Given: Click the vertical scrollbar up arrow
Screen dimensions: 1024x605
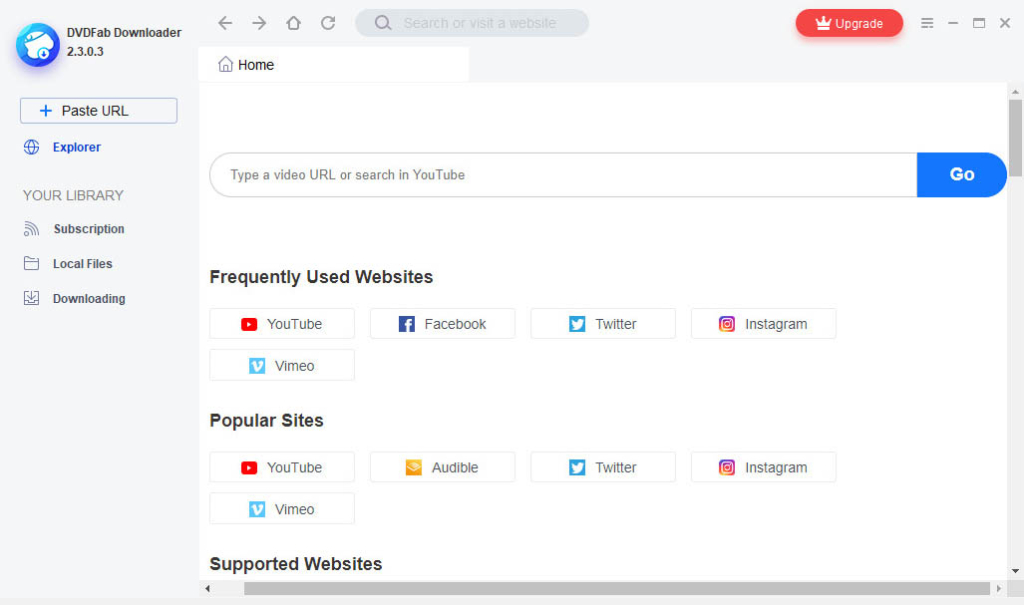Looking at the screenshot, I should 1015,92.
